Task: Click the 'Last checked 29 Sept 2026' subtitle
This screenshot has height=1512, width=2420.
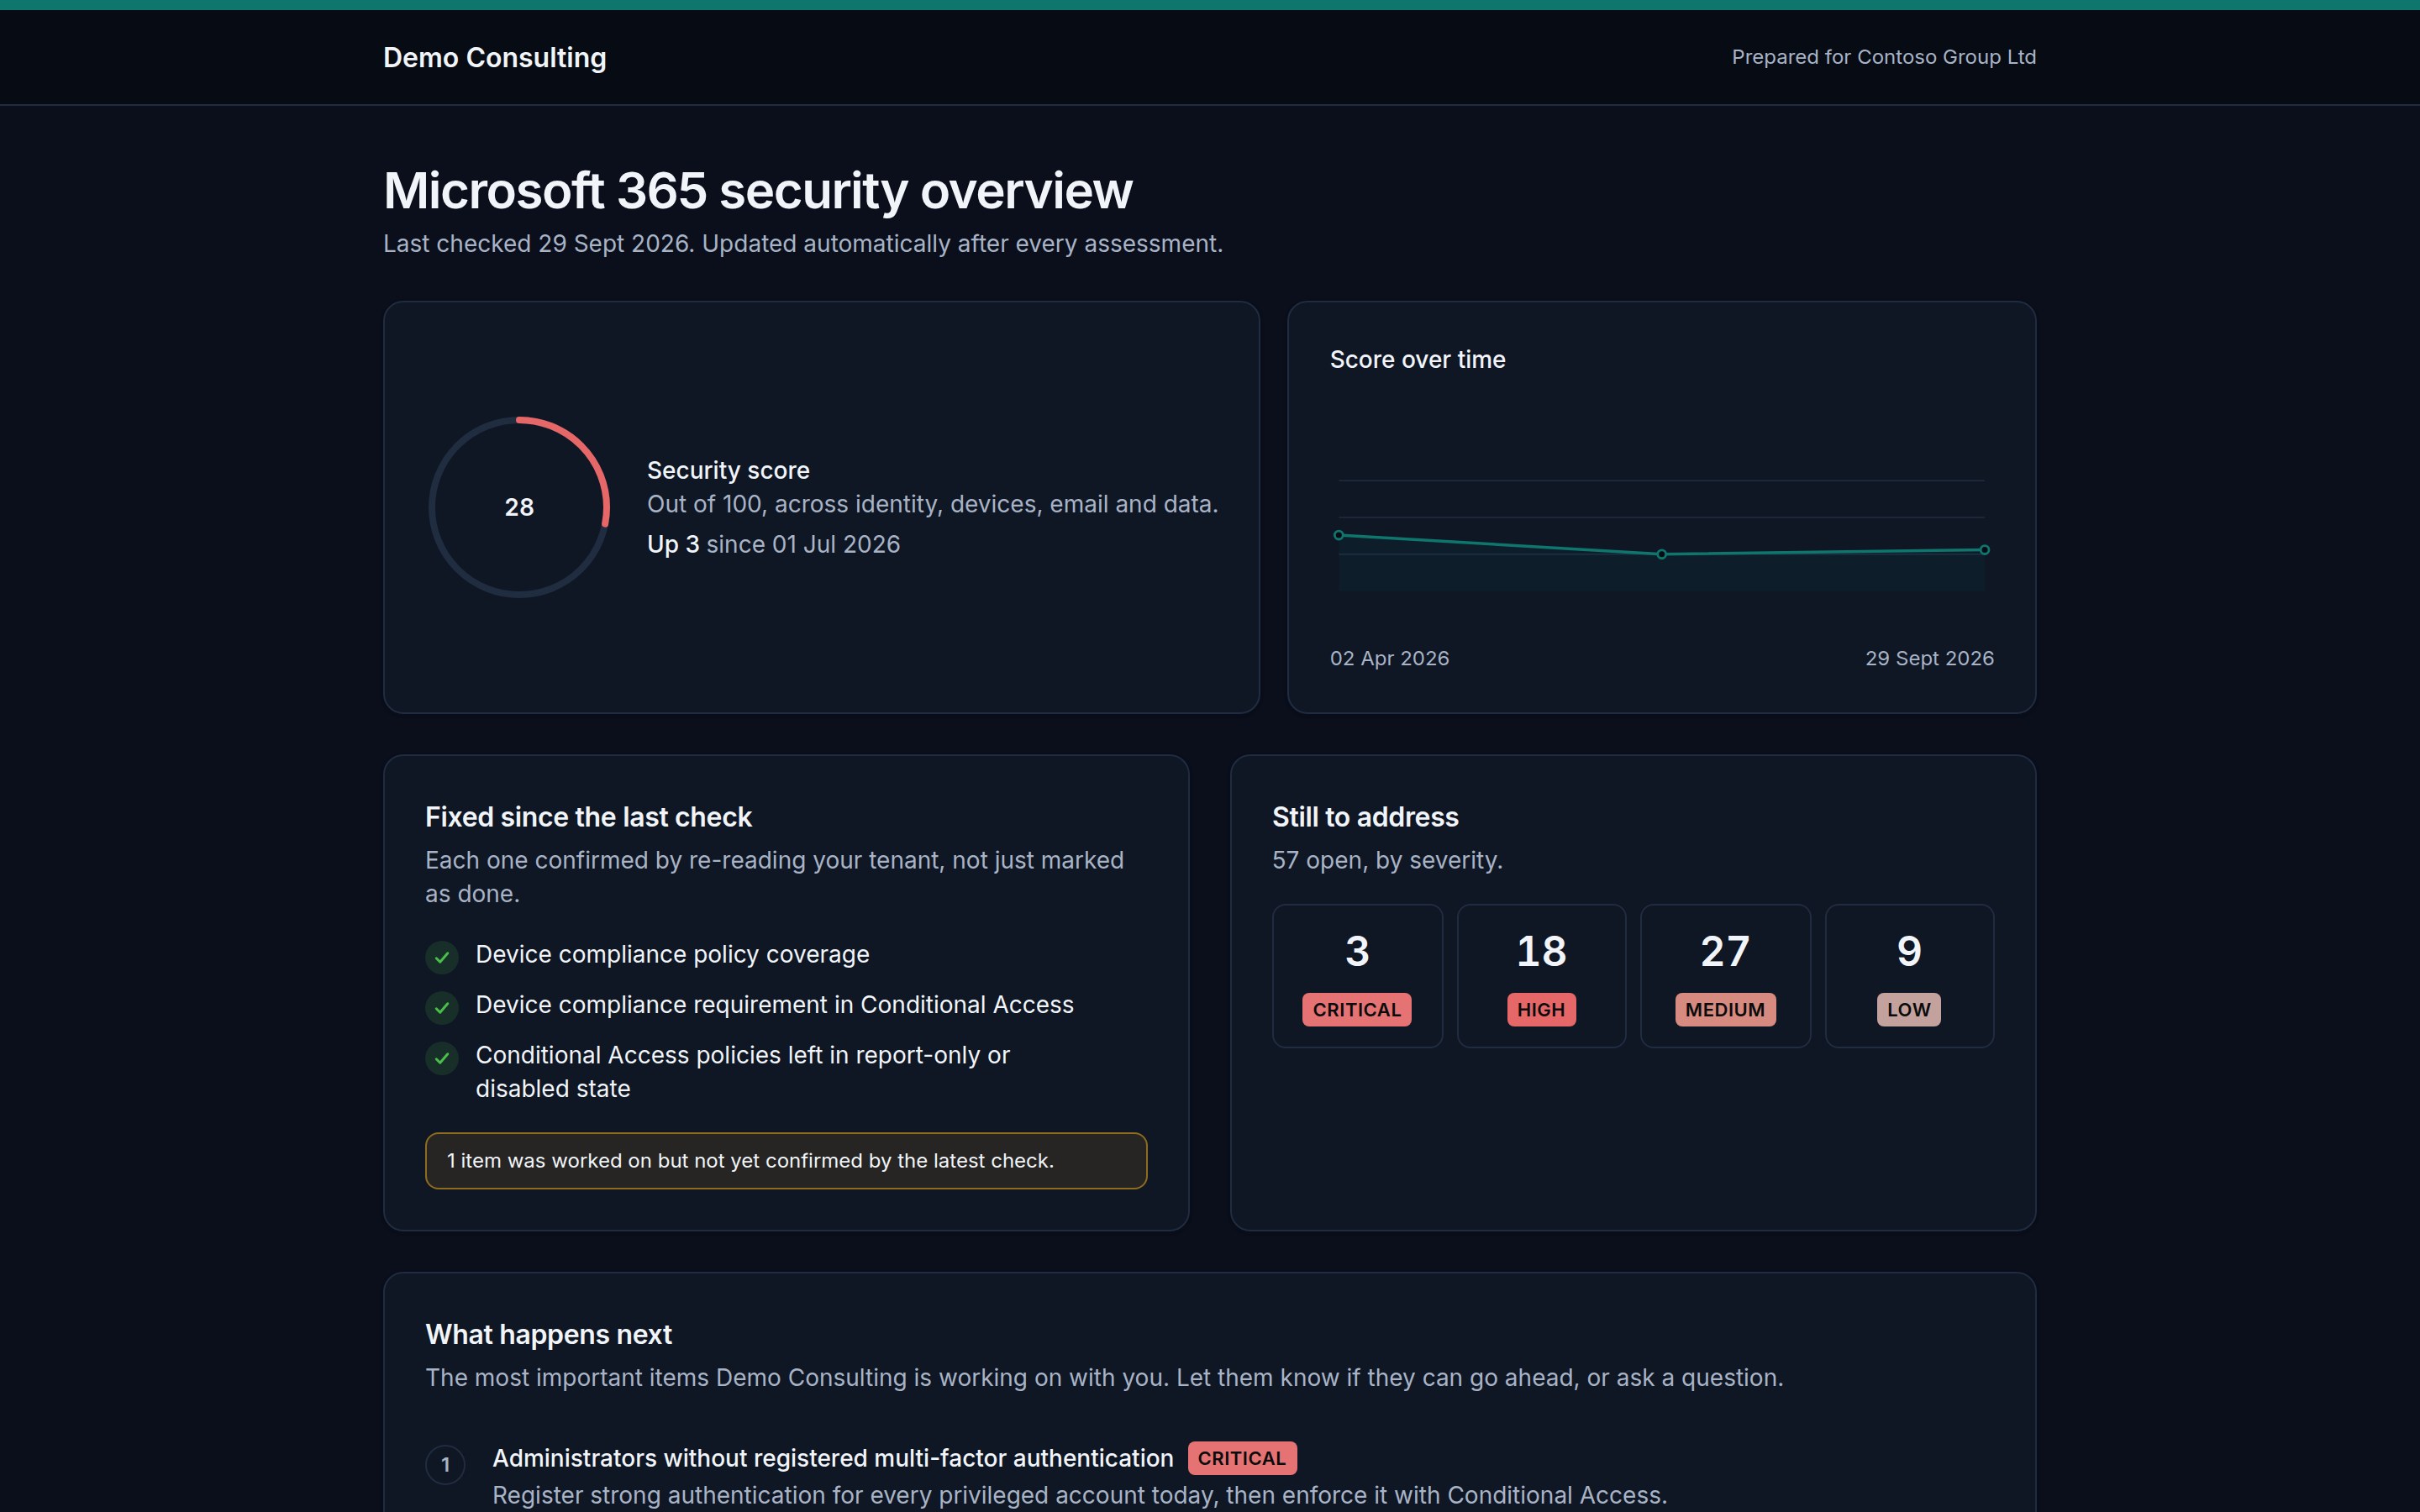Action: pos(803,244)
